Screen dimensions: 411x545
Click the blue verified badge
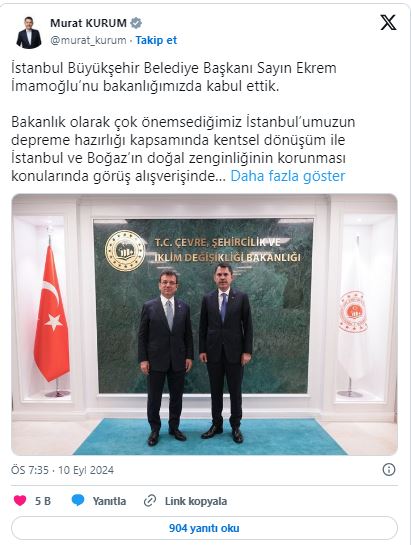pyautogui.click(x=136, y=23)
